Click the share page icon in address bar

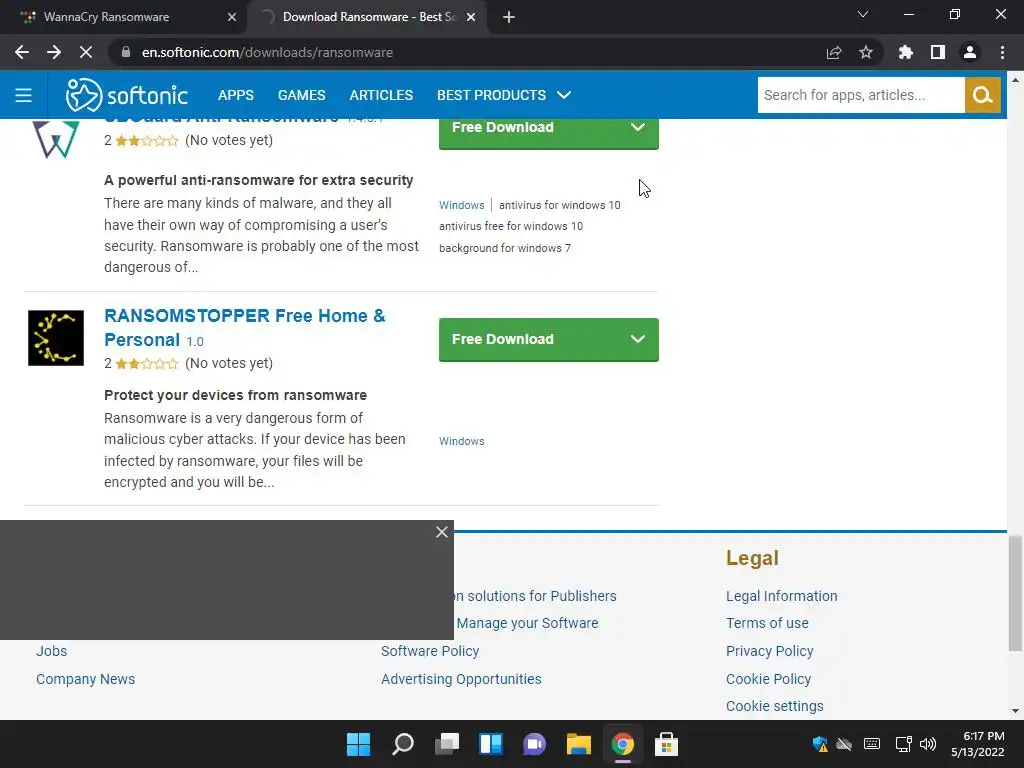point(834,52)
